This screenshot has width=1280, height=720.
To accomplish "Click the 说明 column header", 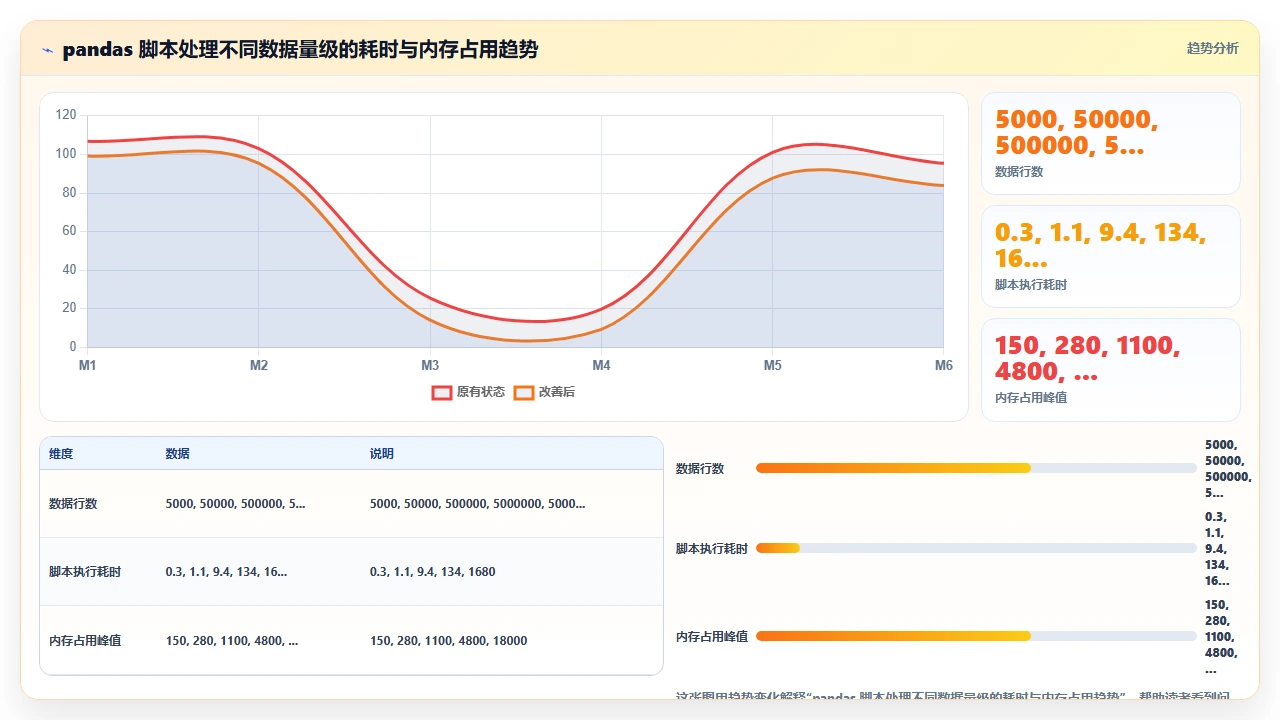I will click(x=382, y=454).
